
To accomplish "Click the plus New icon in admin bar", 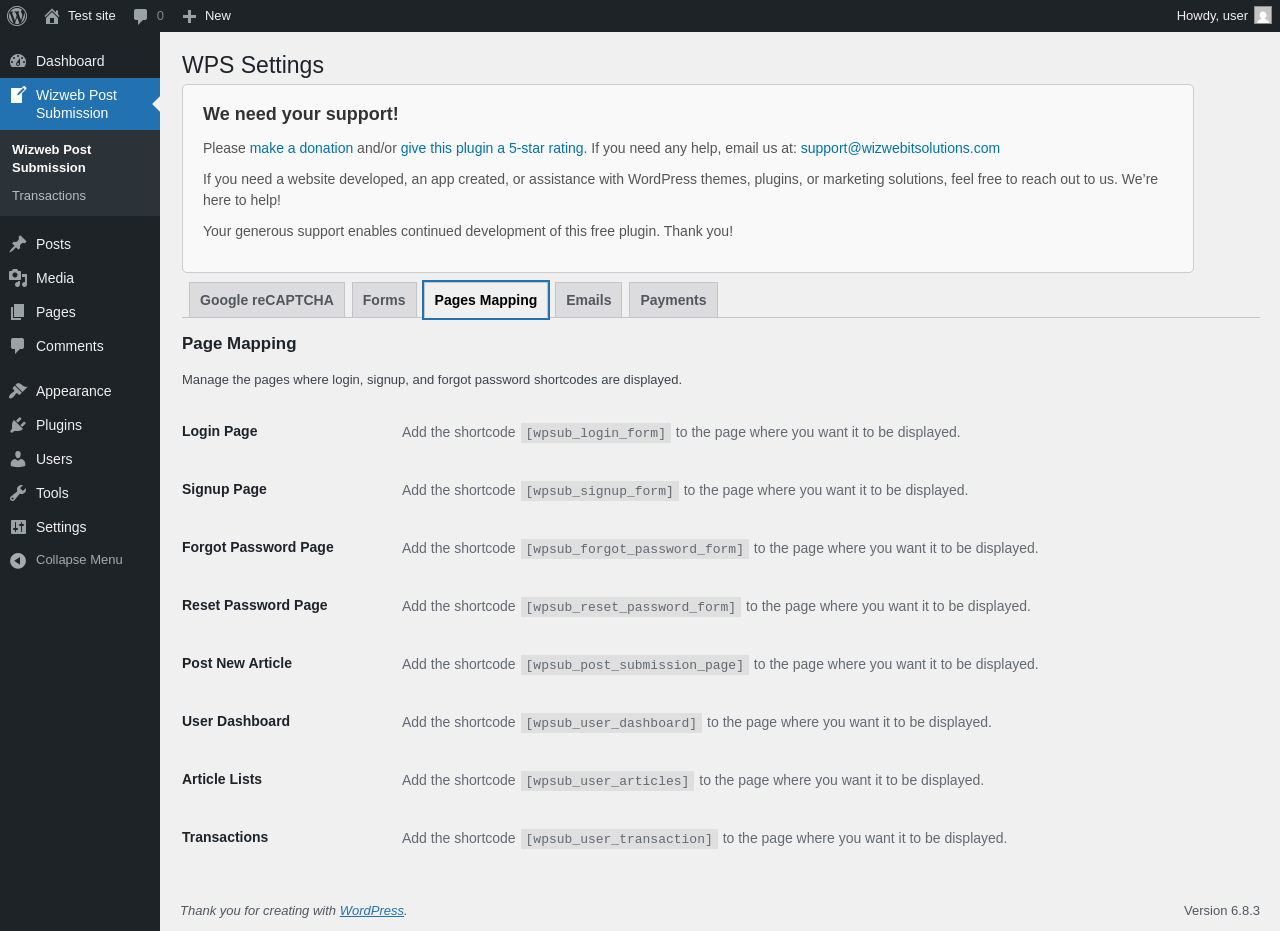I will pos(189,16).
